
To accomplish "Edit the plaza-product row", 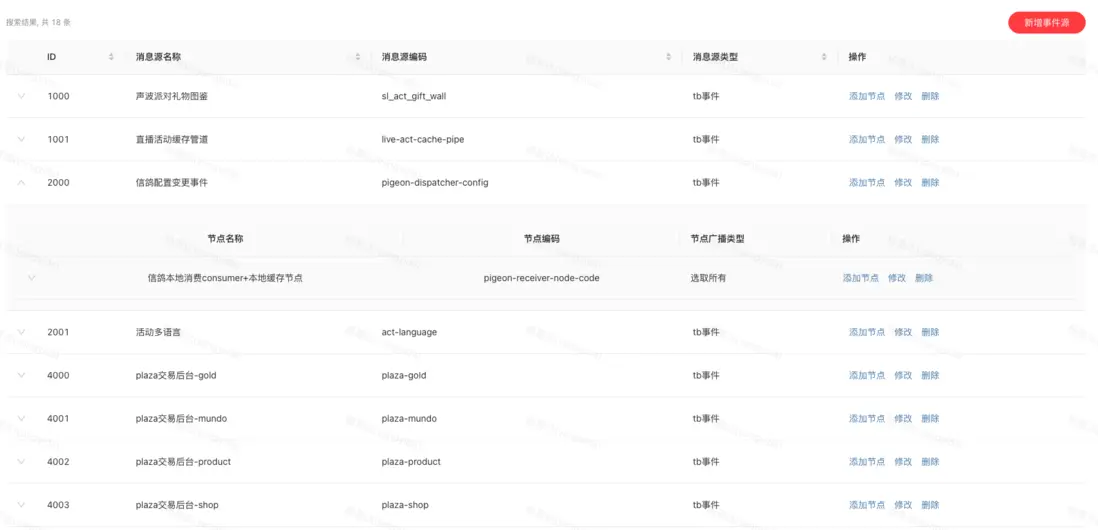I will pyautogui.click(x=903, y=462).
